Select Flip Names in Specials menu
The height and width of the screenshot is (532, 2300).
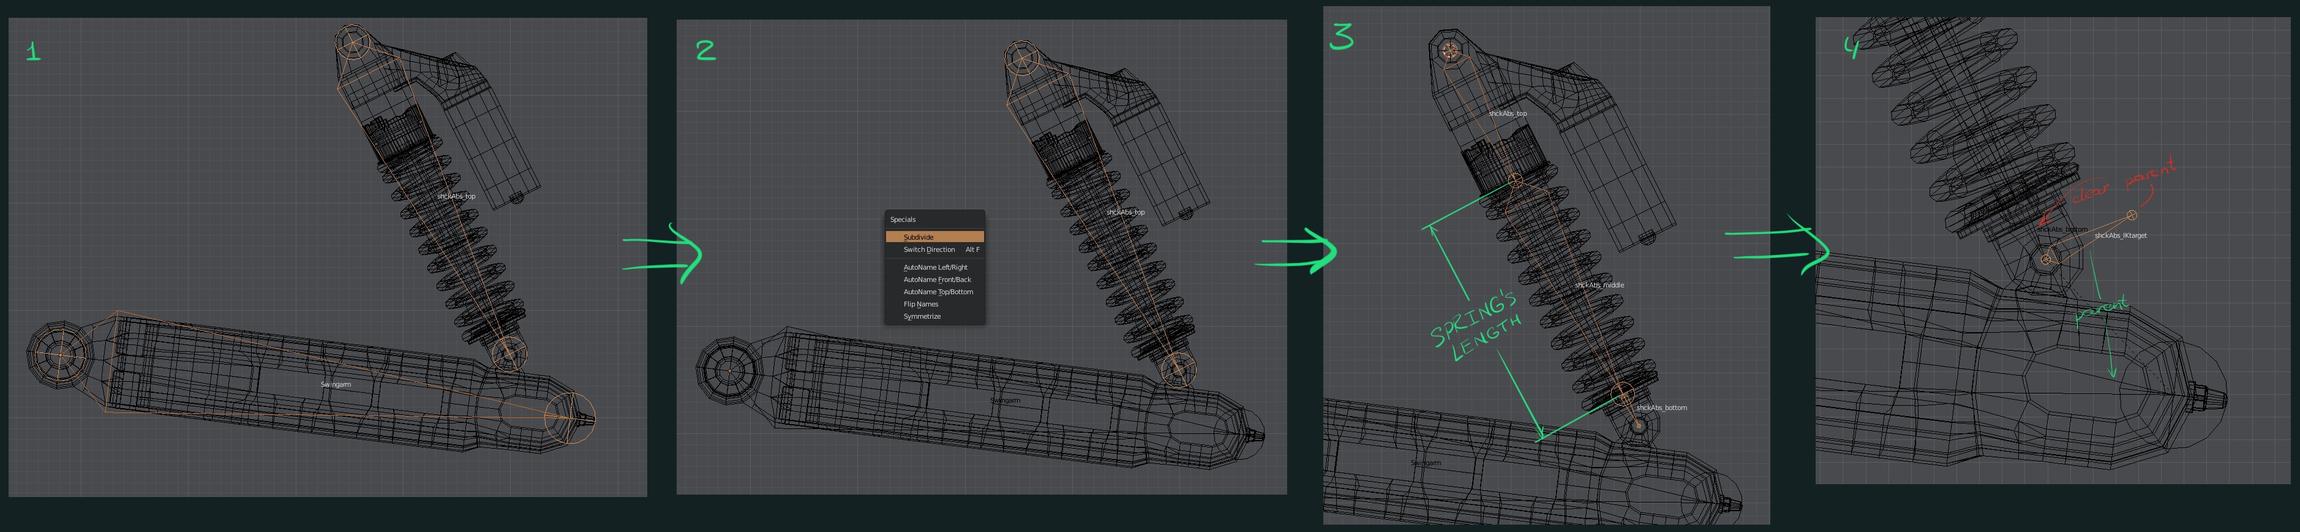click(x=934, y=304)
